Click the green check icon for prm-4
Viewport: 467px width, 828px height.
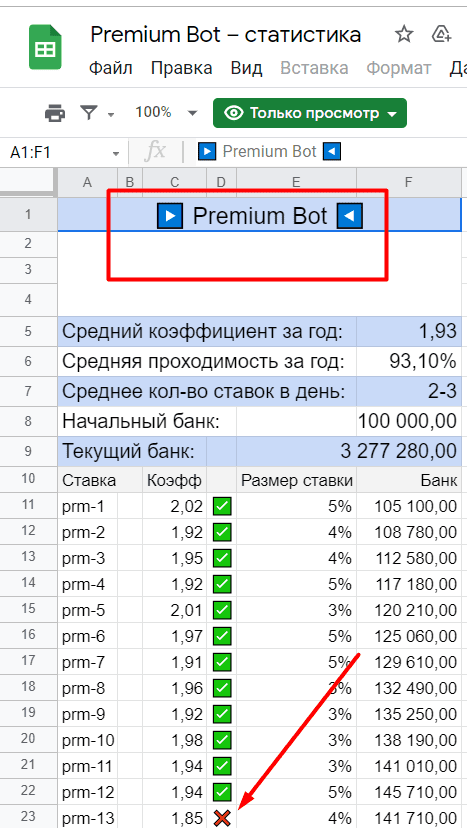coord(222,584)
